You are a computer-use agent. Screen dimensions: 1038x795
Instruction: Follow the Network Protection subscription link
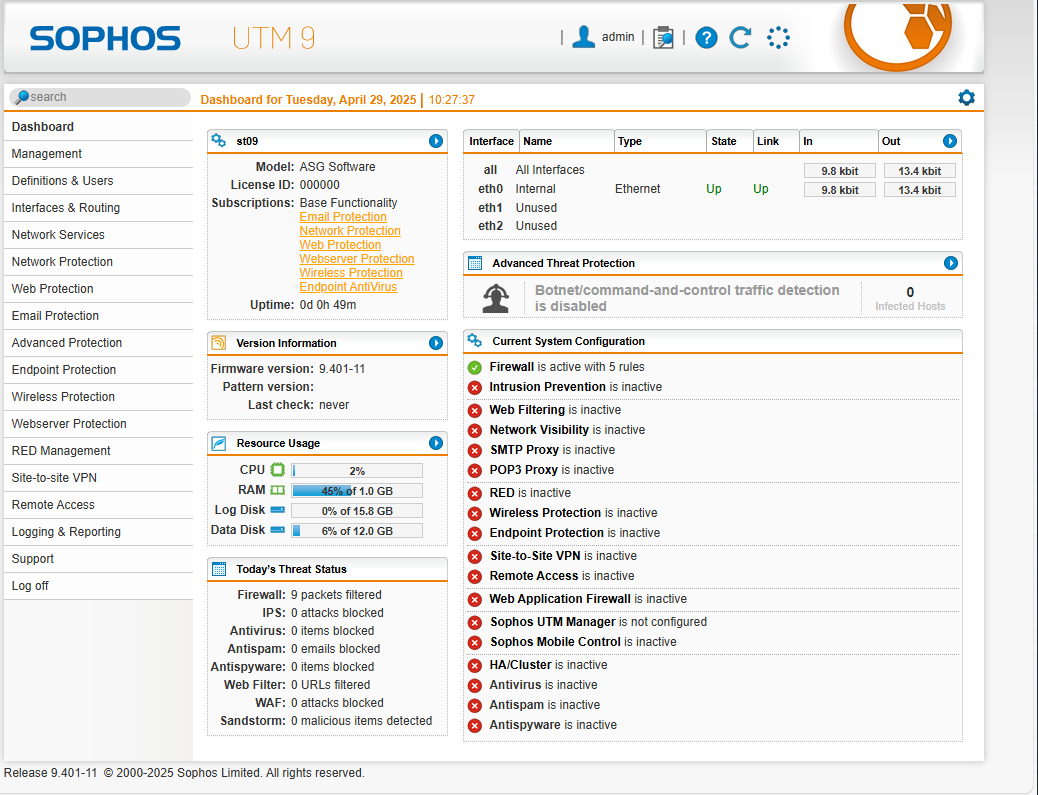click(x=350, y=231)
